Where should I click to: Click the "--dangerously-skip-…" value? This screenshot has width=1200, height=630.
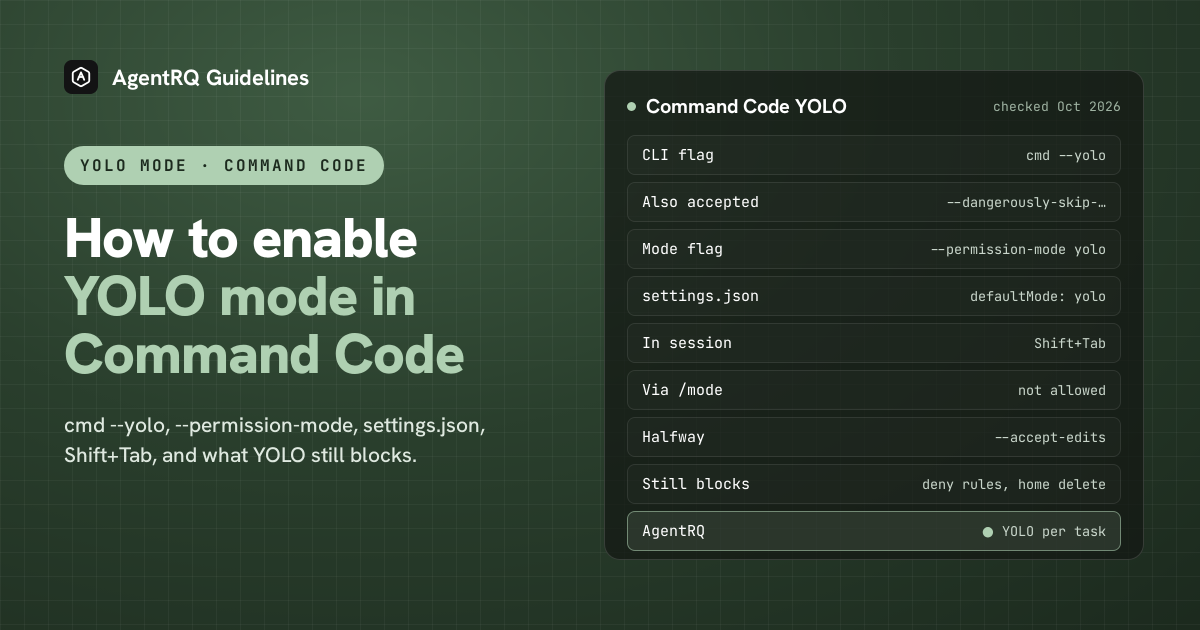(x=1026, y=202)
